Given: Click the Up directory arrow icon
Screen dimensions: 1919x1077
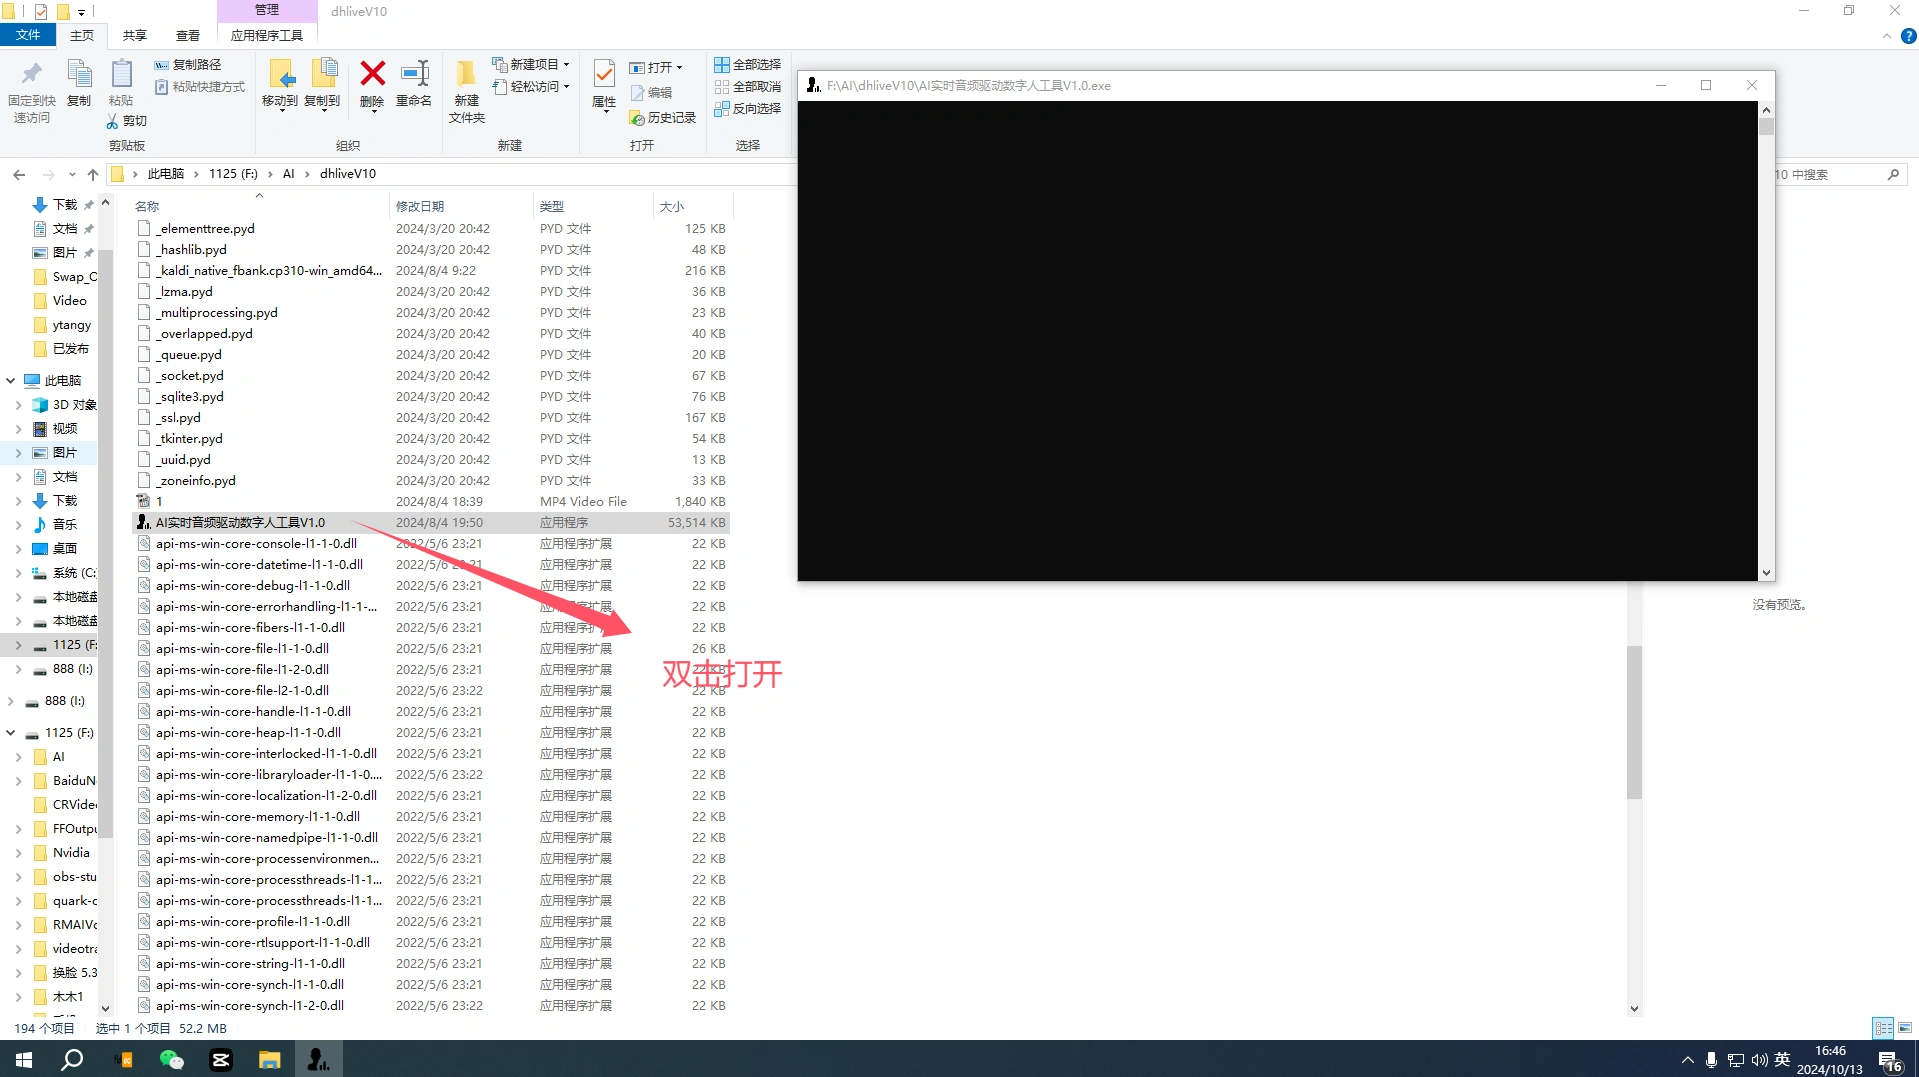Looking at the screenshot, I should (93, 174).
